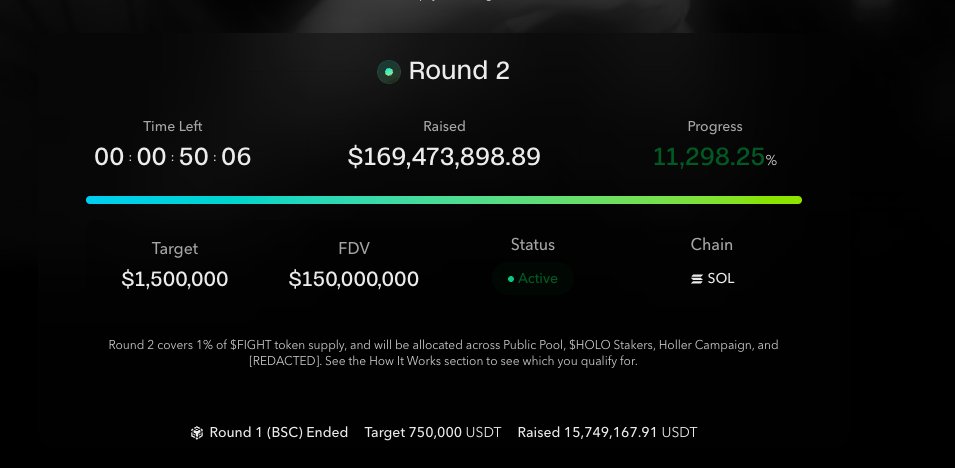The height and width of the screenshot is (468, 955).
Task: Open the Round 1 (BSC) Ended entry
Action: point(278,433)
